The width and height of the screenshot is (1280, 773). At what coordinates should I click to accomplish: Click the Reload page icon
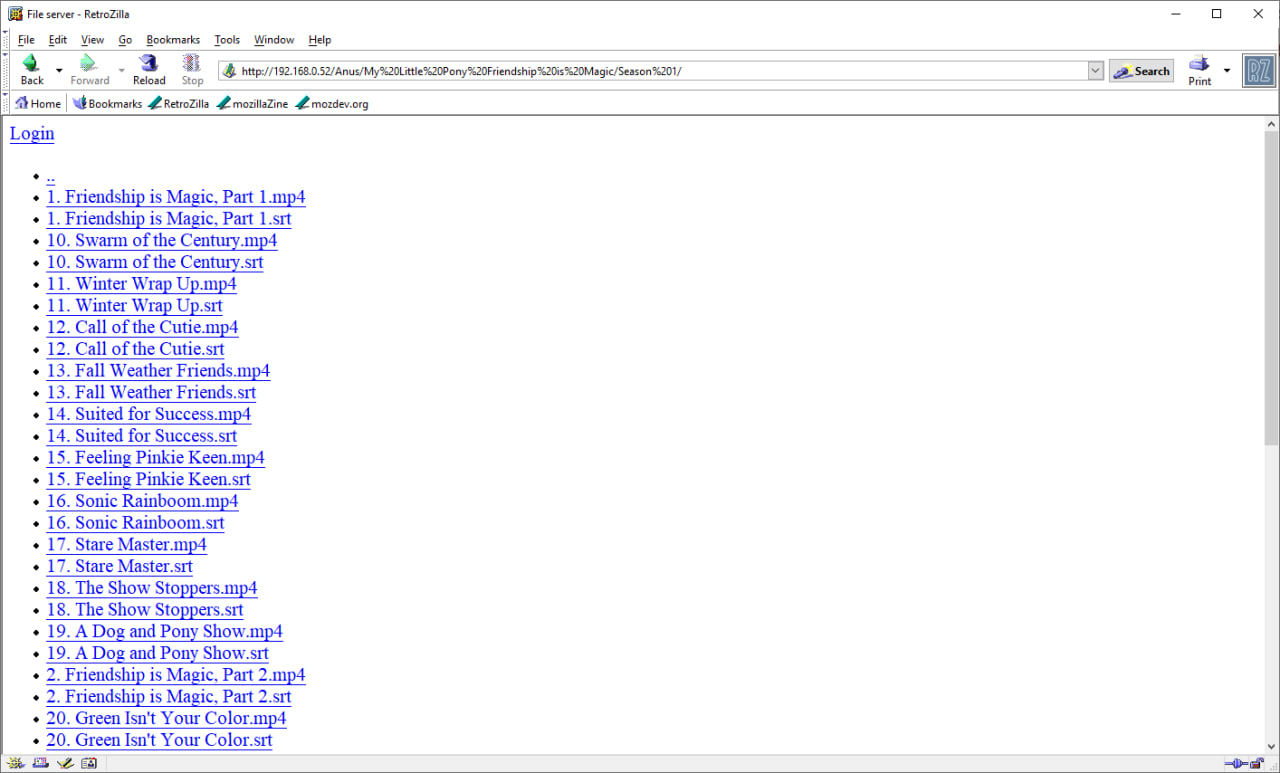pyautogui.click(x=149, y=63)
